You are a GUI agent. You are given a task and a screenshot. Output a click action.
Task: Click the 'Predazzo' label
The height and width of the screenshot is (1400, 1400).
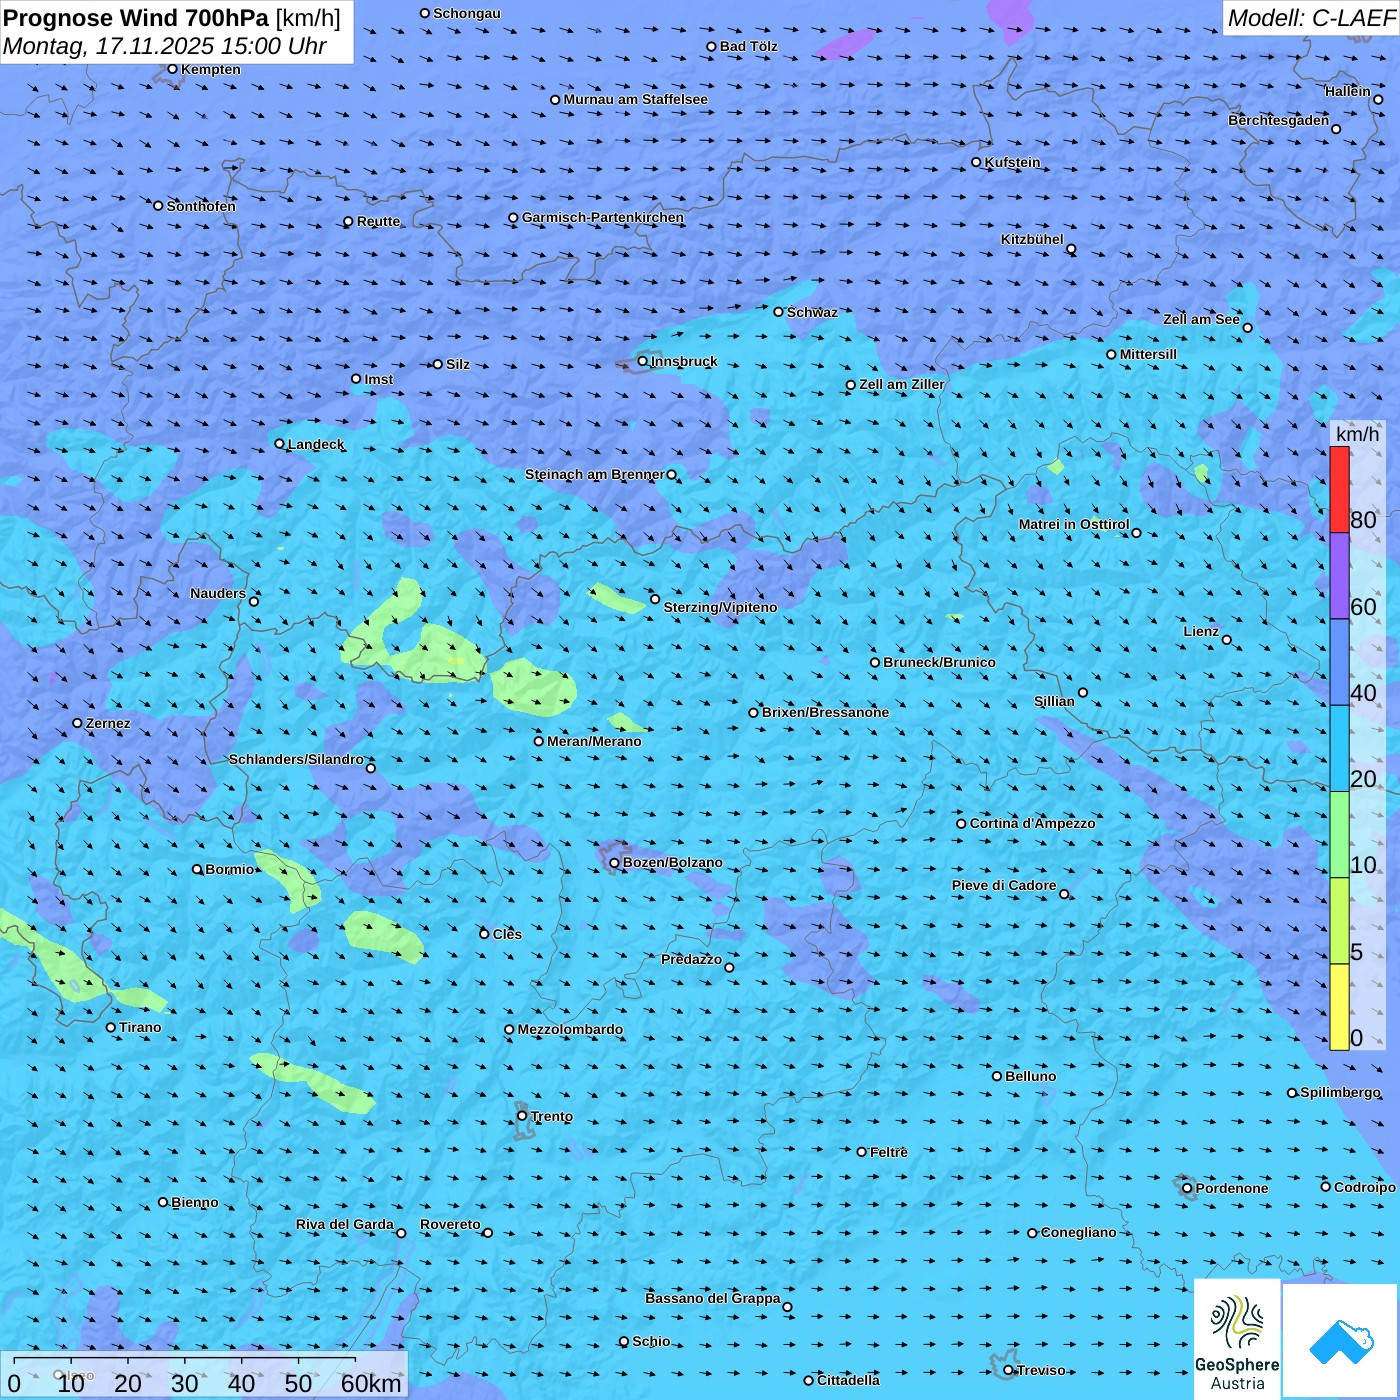point(691,959)
